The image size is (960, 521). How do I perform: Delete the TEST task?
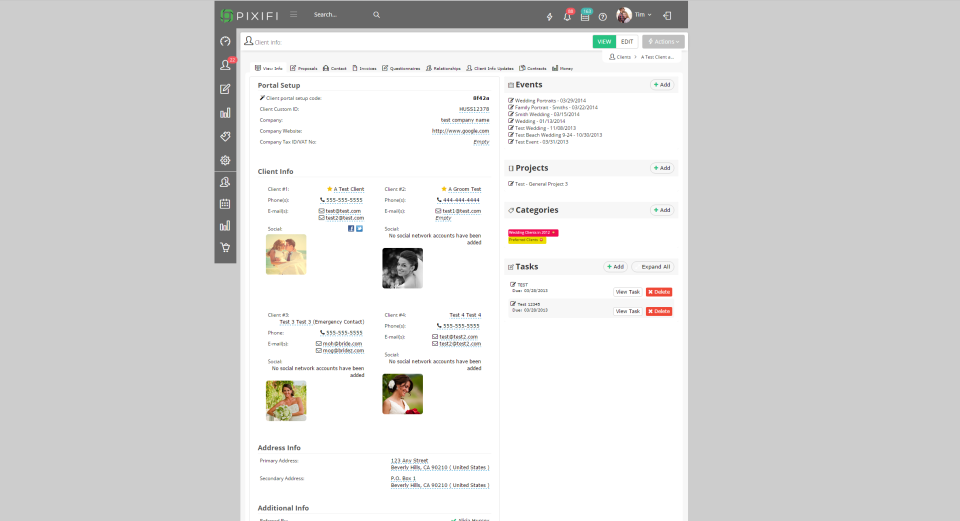point(659,292)
